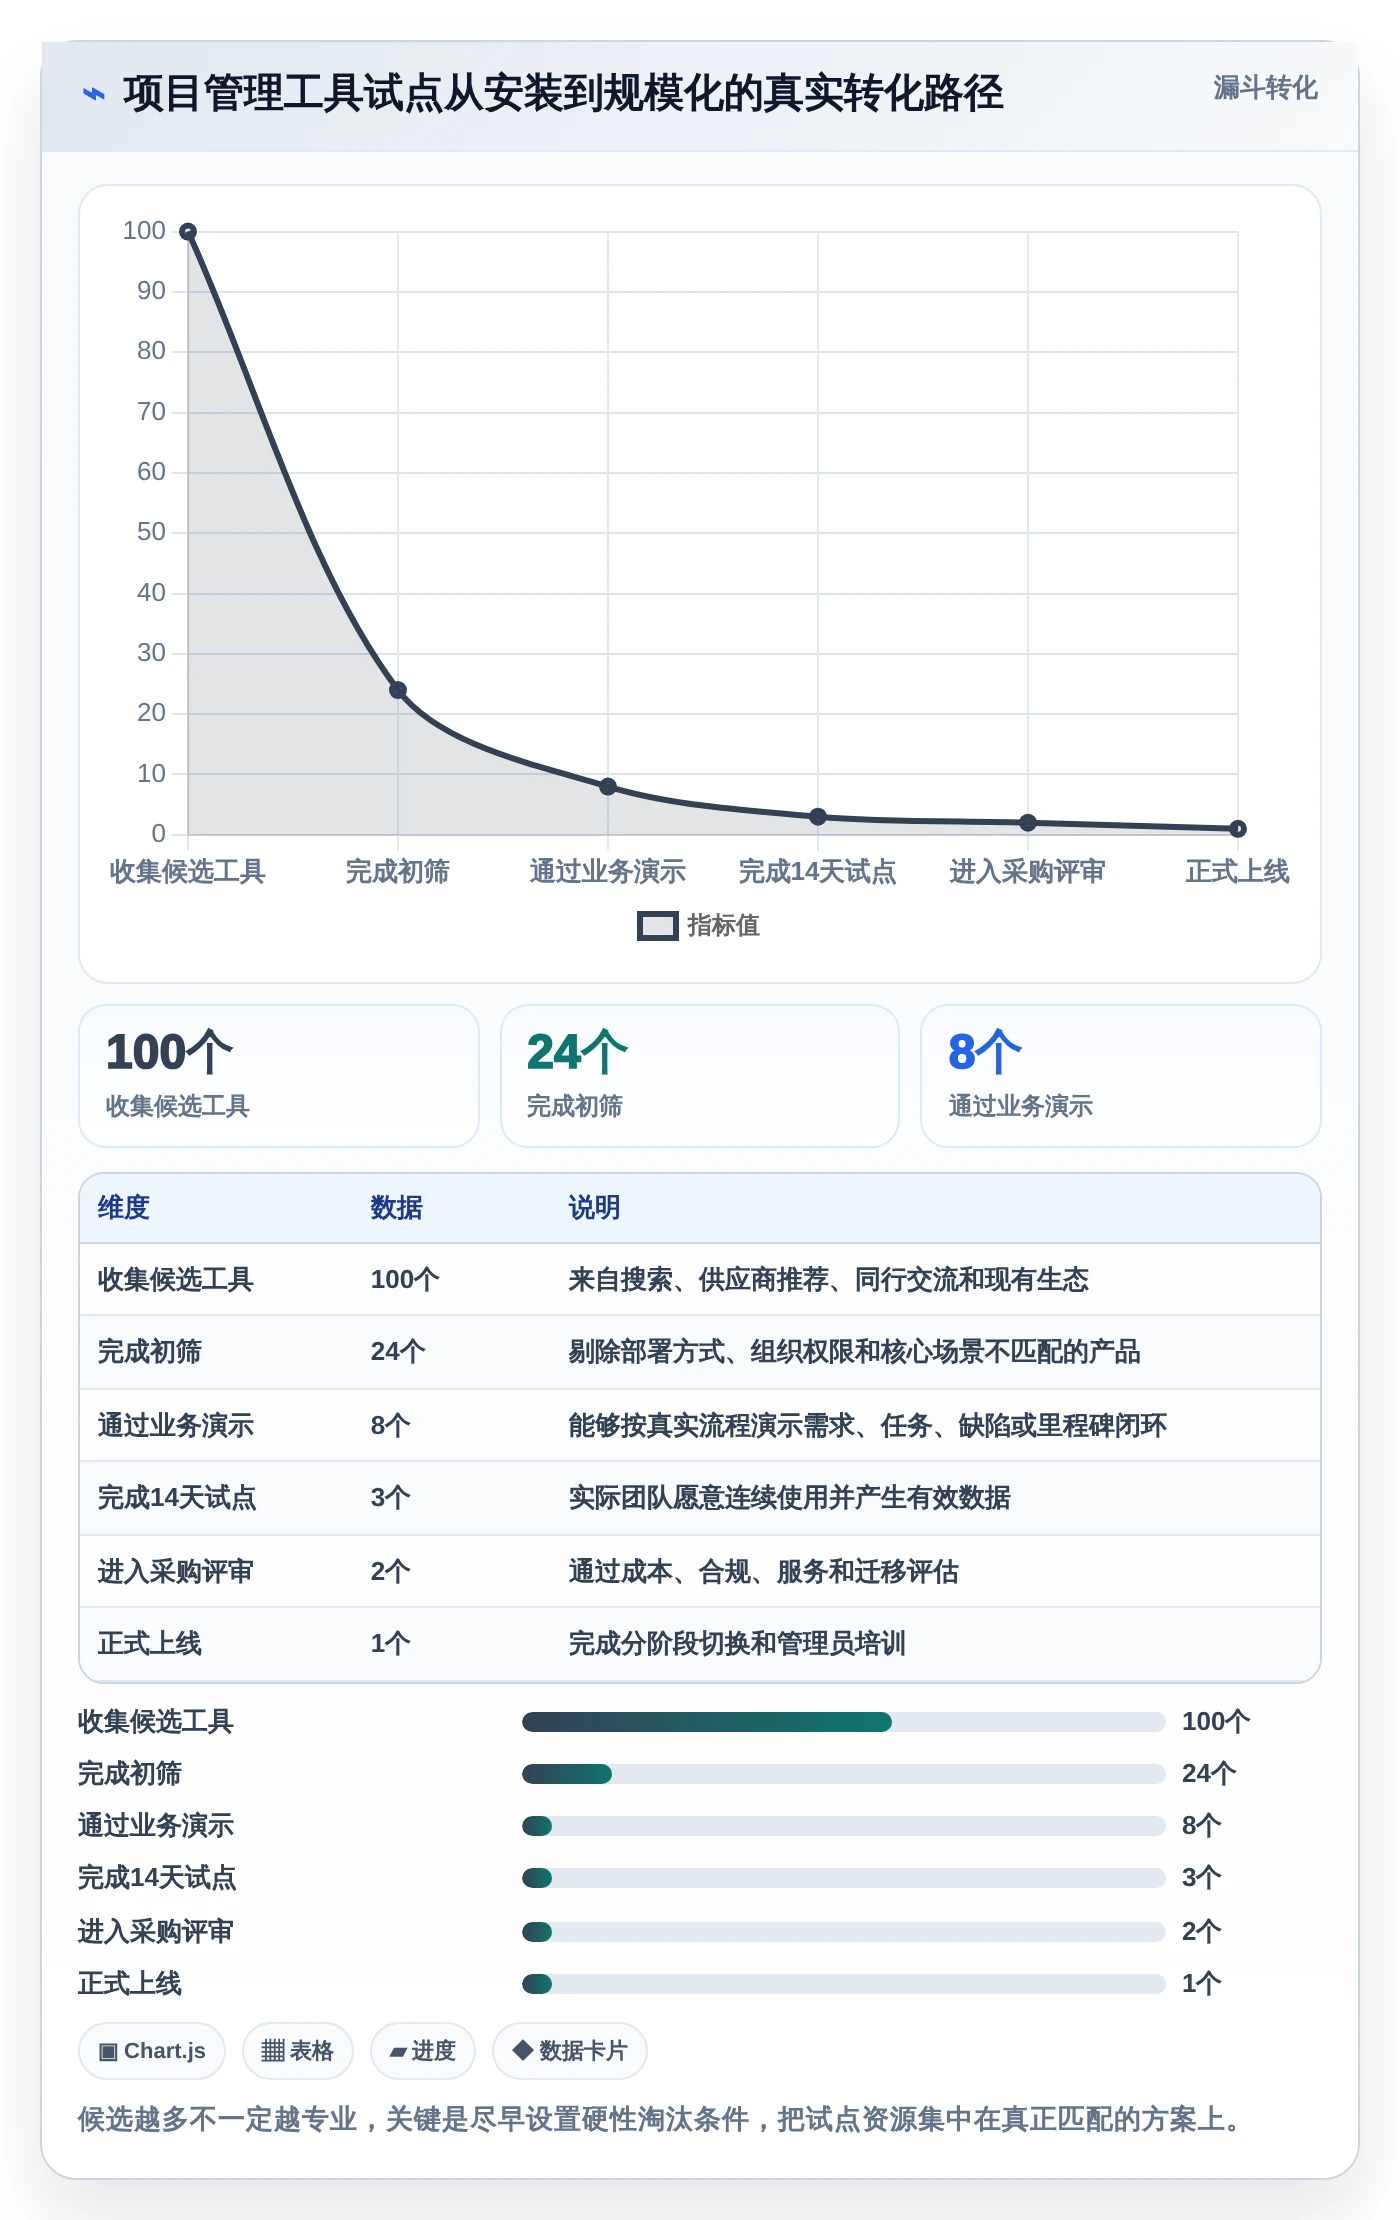This screenshot has width=1400, height=2220.
Task: Open the 8个 通过业务演示 data card
Action: tap(1121, 1076)
